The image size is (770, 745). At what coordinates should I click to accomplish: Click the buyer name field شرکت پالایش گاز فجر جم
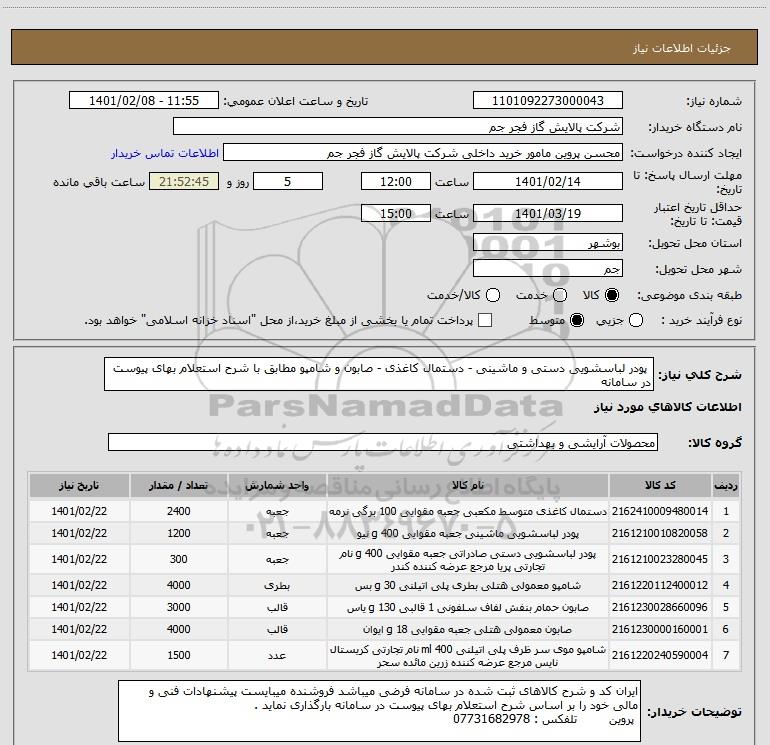pyautogui.click(x=398, y=127)
